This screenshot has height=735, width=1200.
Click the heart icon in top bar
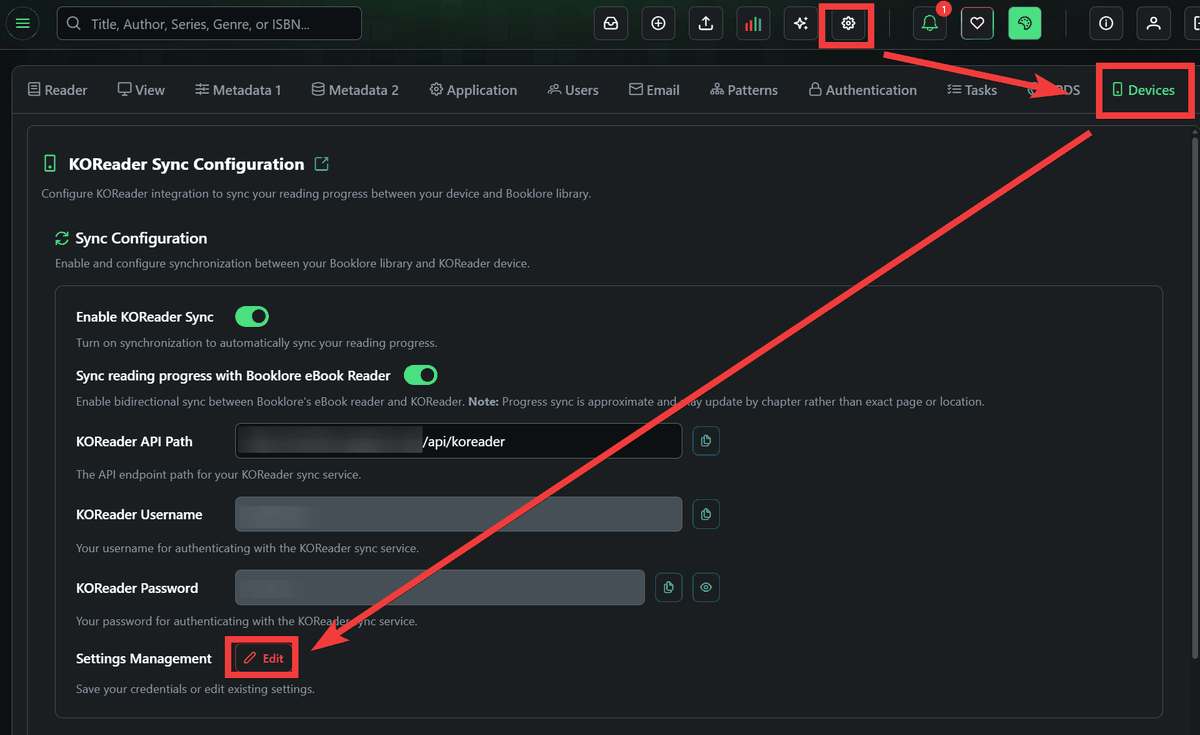[977, 23]
